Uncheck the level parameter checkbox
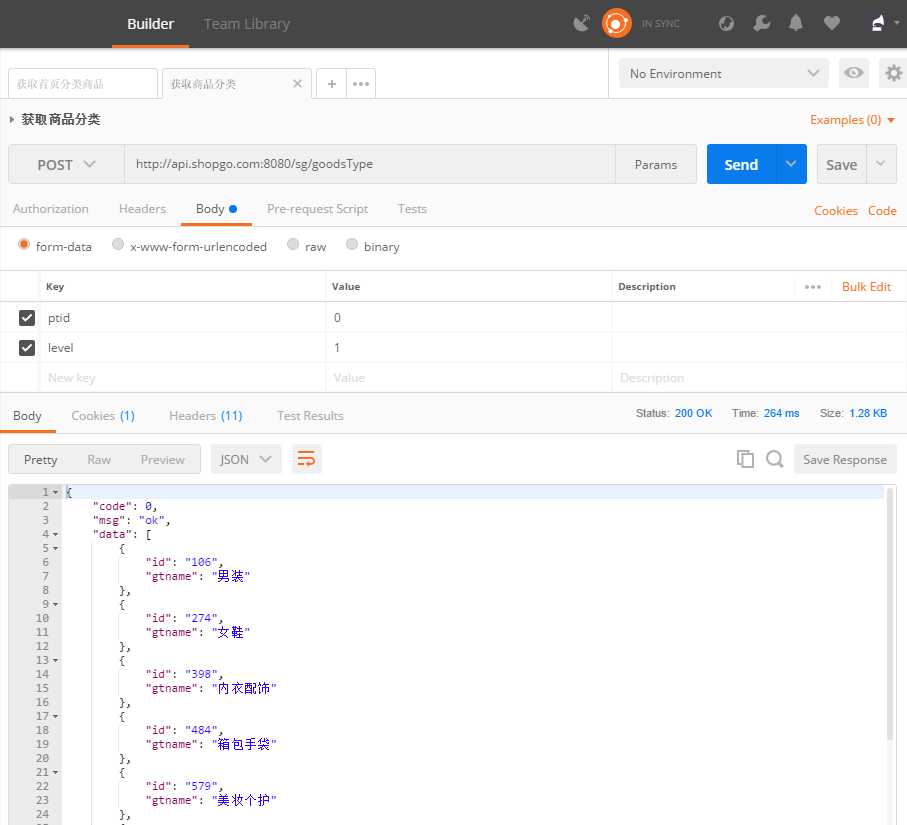This screenshot has width=907, height=825. click(x=27, y=348)
